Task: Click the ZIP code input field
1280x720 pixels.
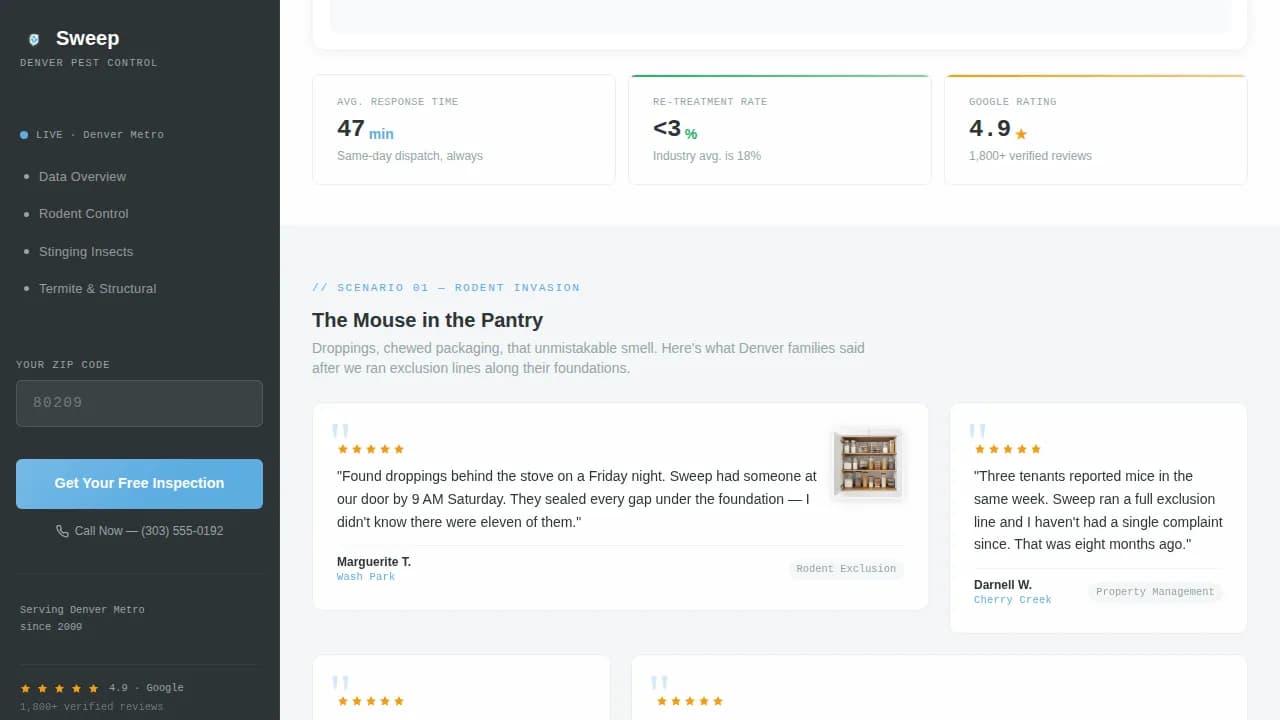Action: tap(139, 403)
